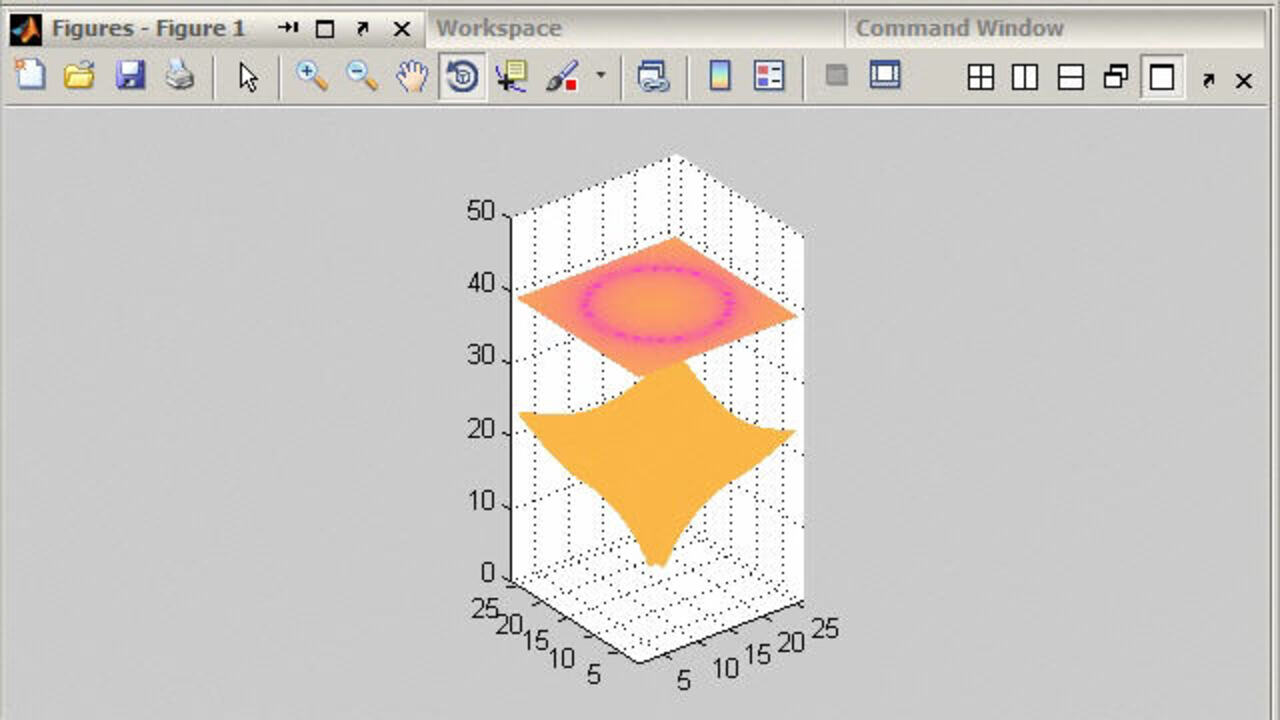Insert a colorbar from the toolbar
1280x720 pixels.
click(719, 76)
